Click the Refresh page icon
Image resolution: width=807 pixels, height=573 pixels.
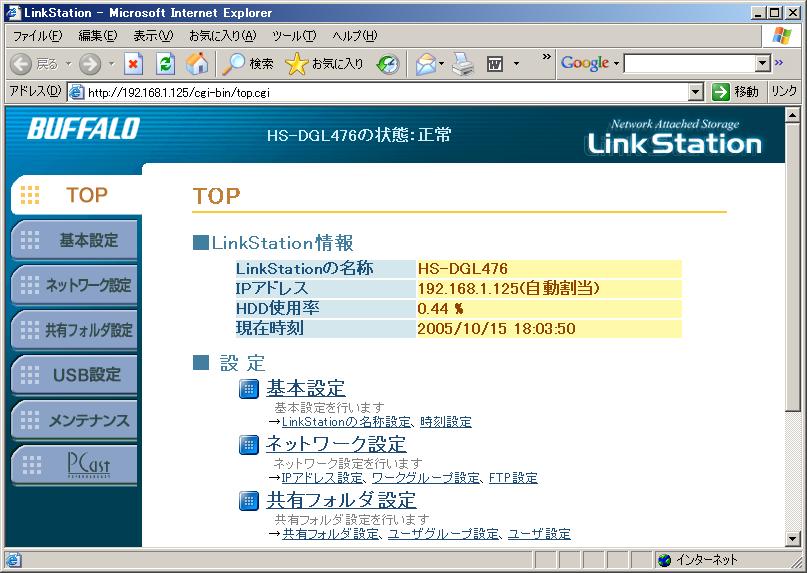[x=166, y=64]
